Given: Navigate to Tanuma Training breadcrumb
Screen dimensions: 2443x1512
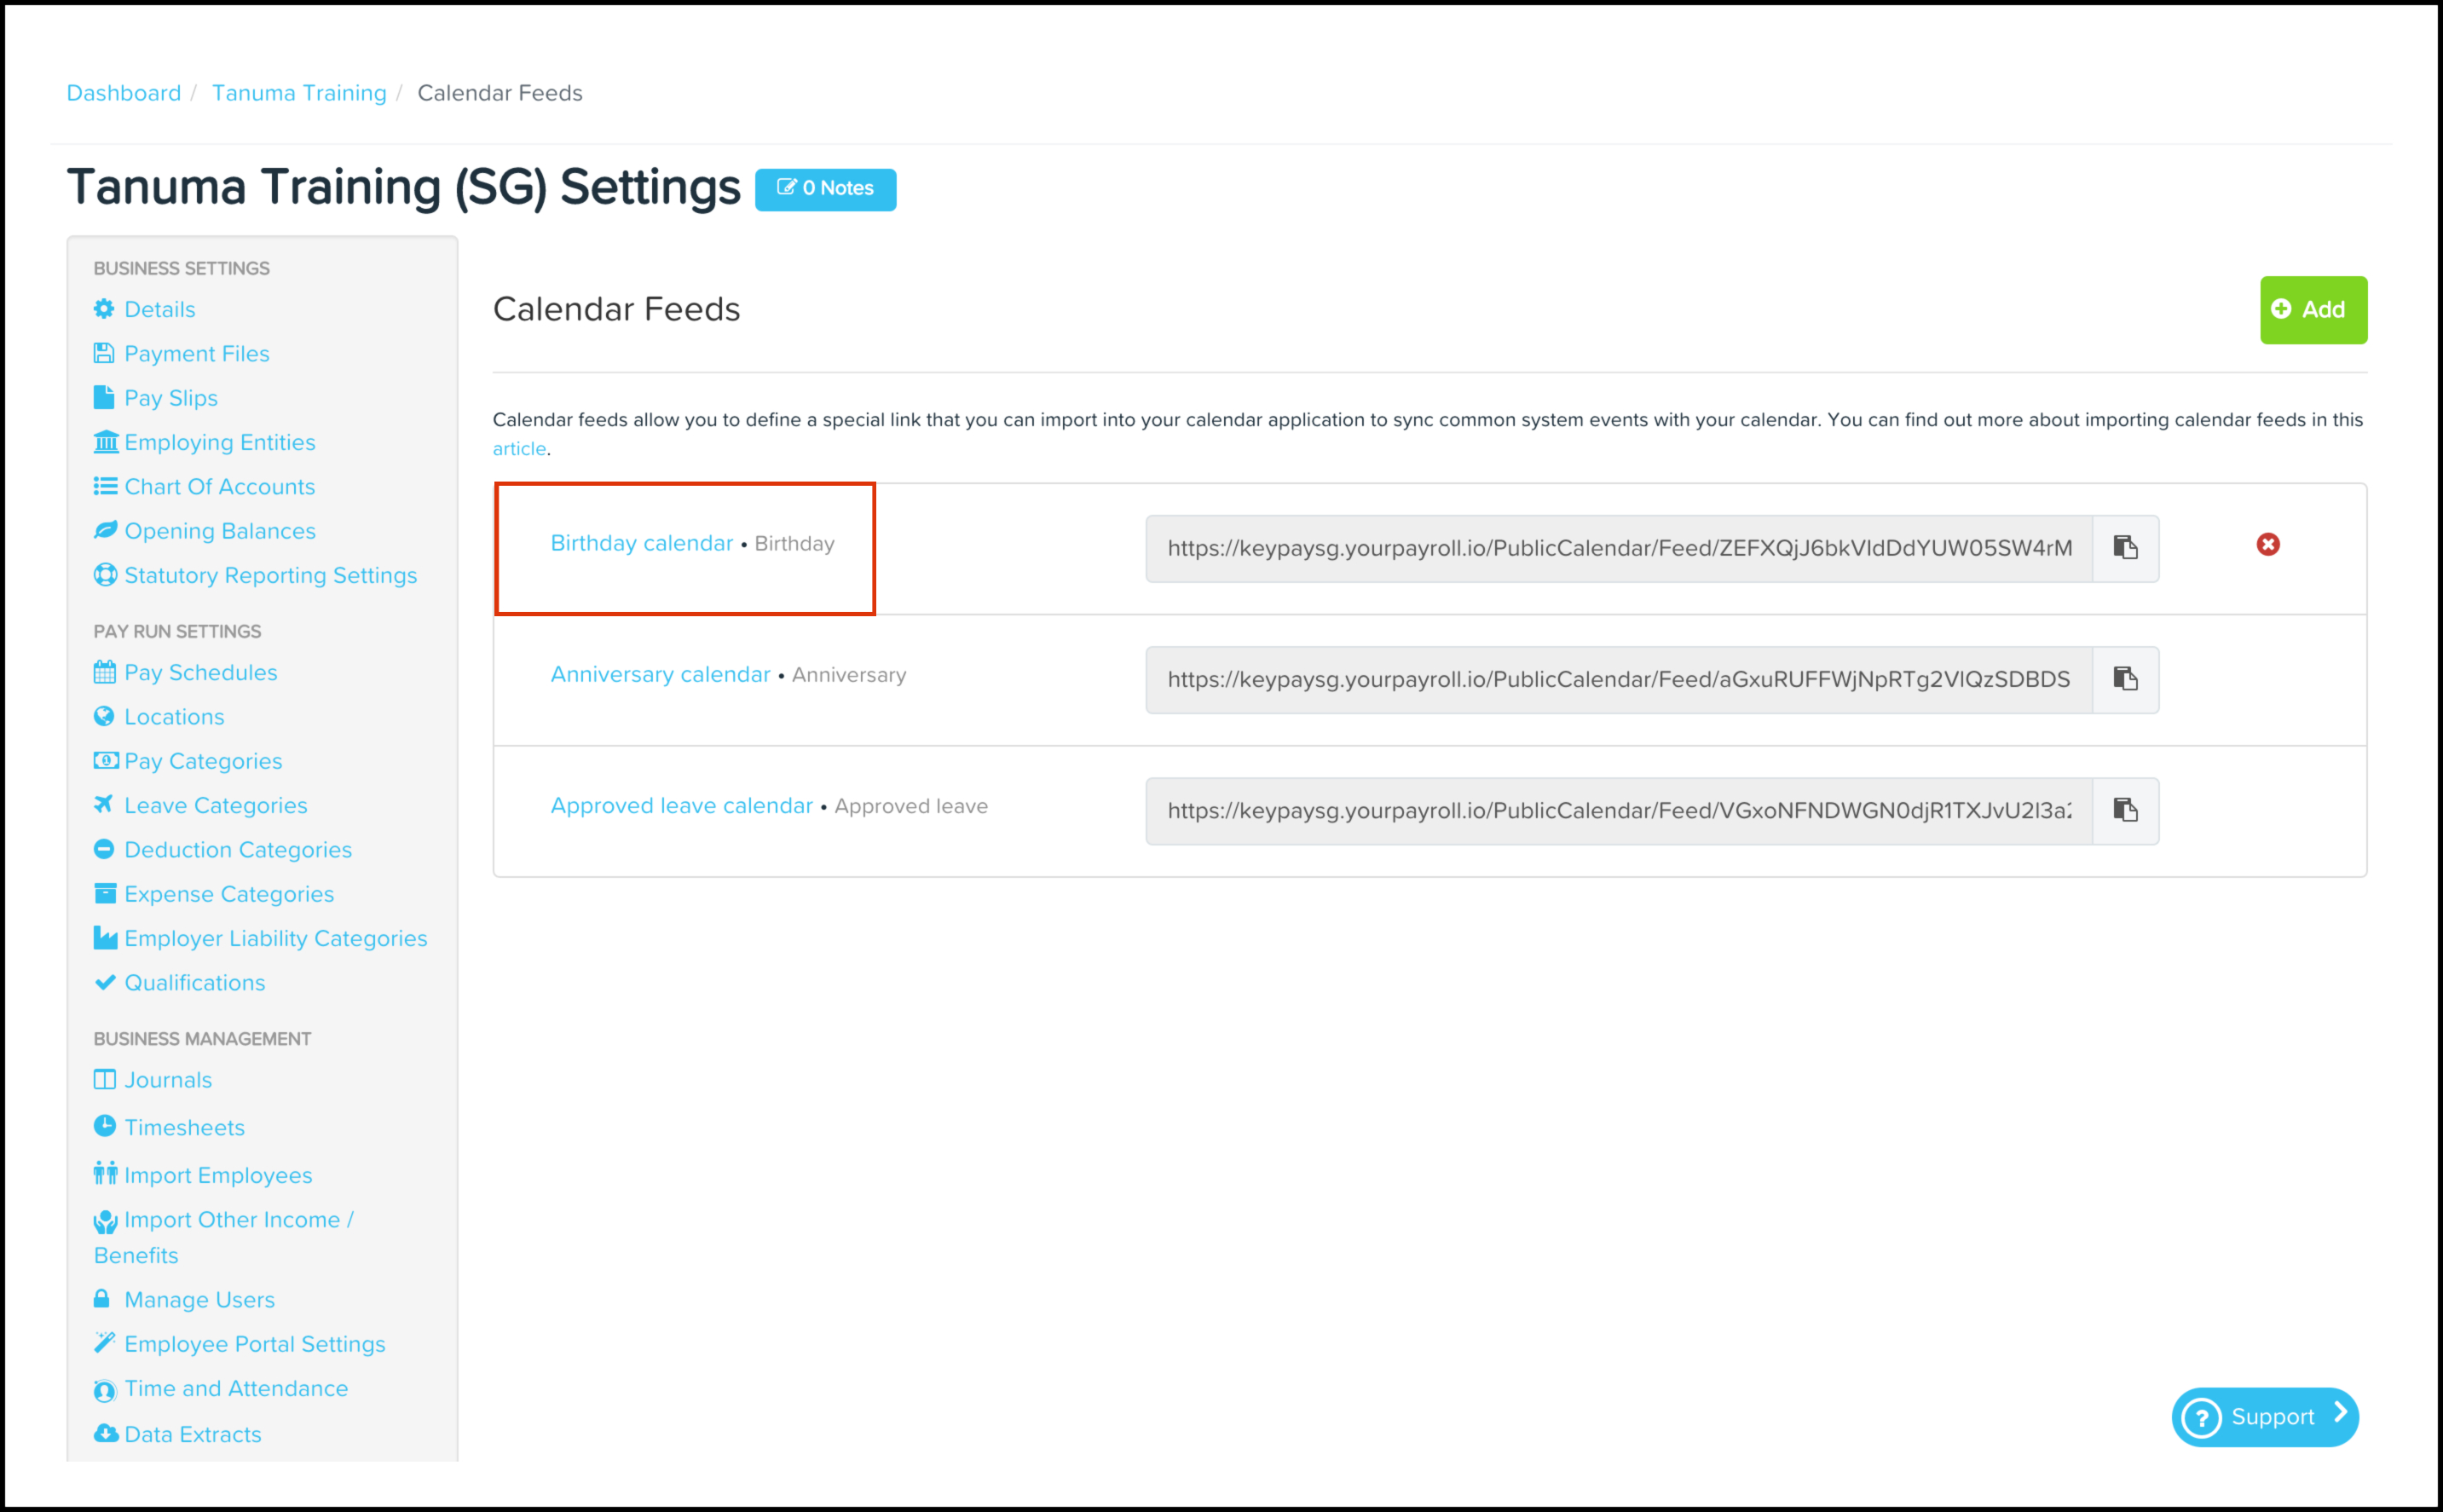Looking at the screenshot, I should [299, 93].
